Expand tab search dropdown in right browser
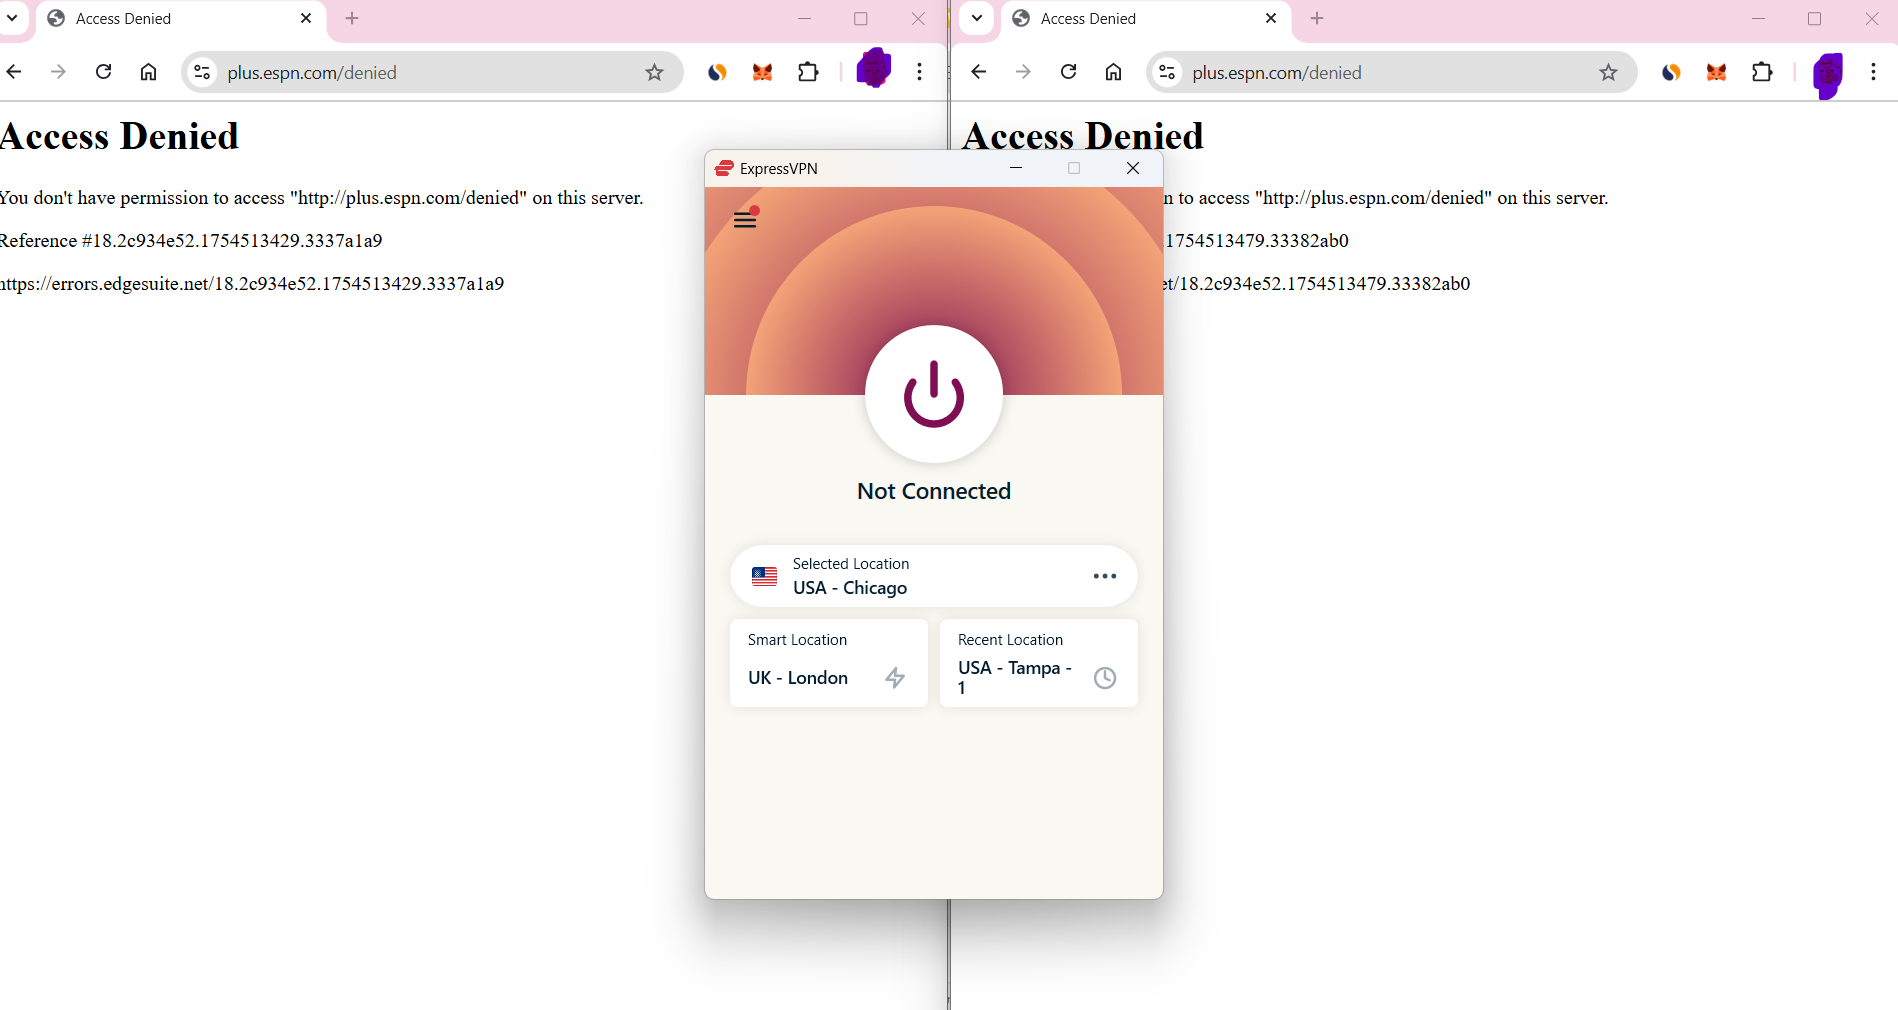The height and width of the screenshot is (1010, 1898). coord(977,18)
